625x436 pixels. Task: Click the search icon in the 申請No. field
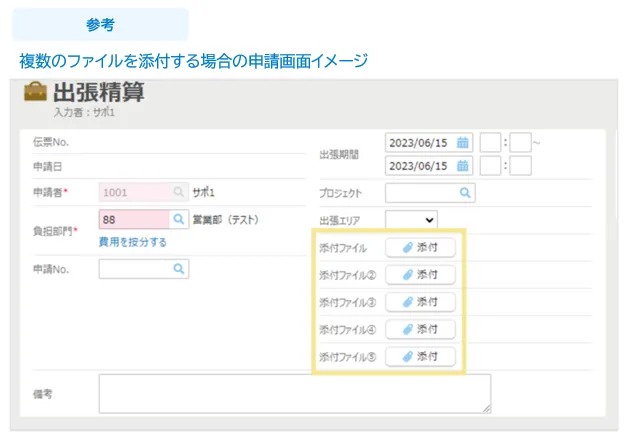point(179,269)
